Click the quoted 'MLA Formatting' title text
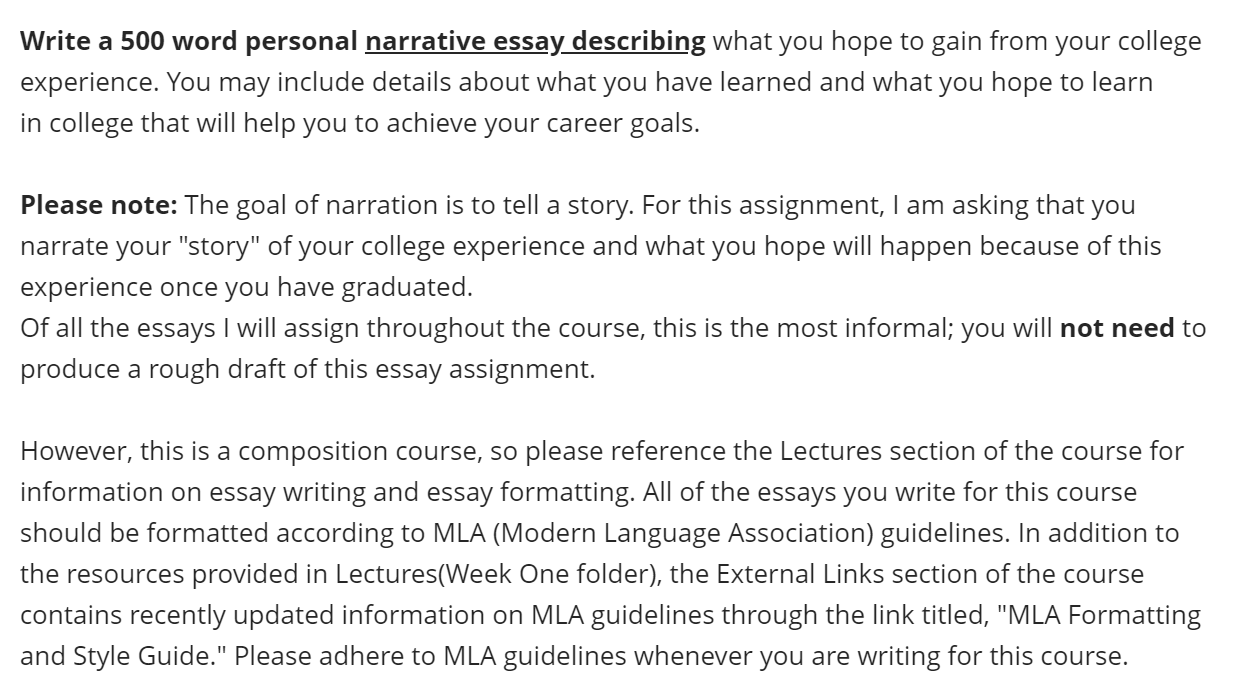 [x=1099, y=615]
